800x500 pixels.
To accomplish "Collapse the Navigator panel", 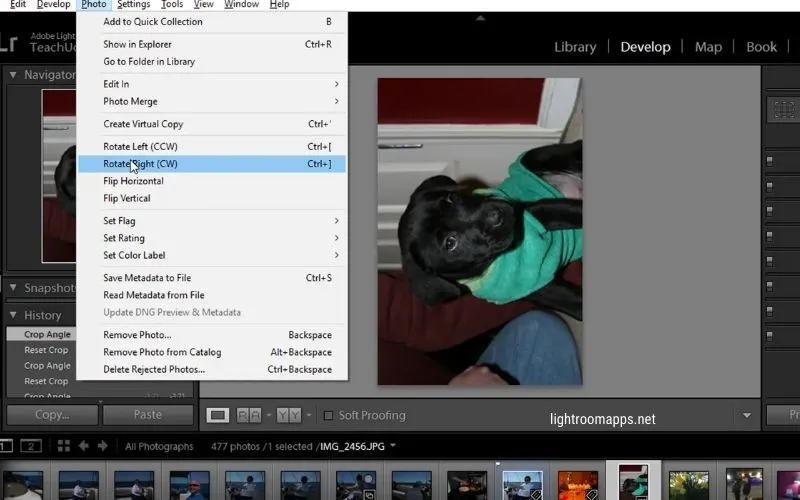I will [13, 75].
